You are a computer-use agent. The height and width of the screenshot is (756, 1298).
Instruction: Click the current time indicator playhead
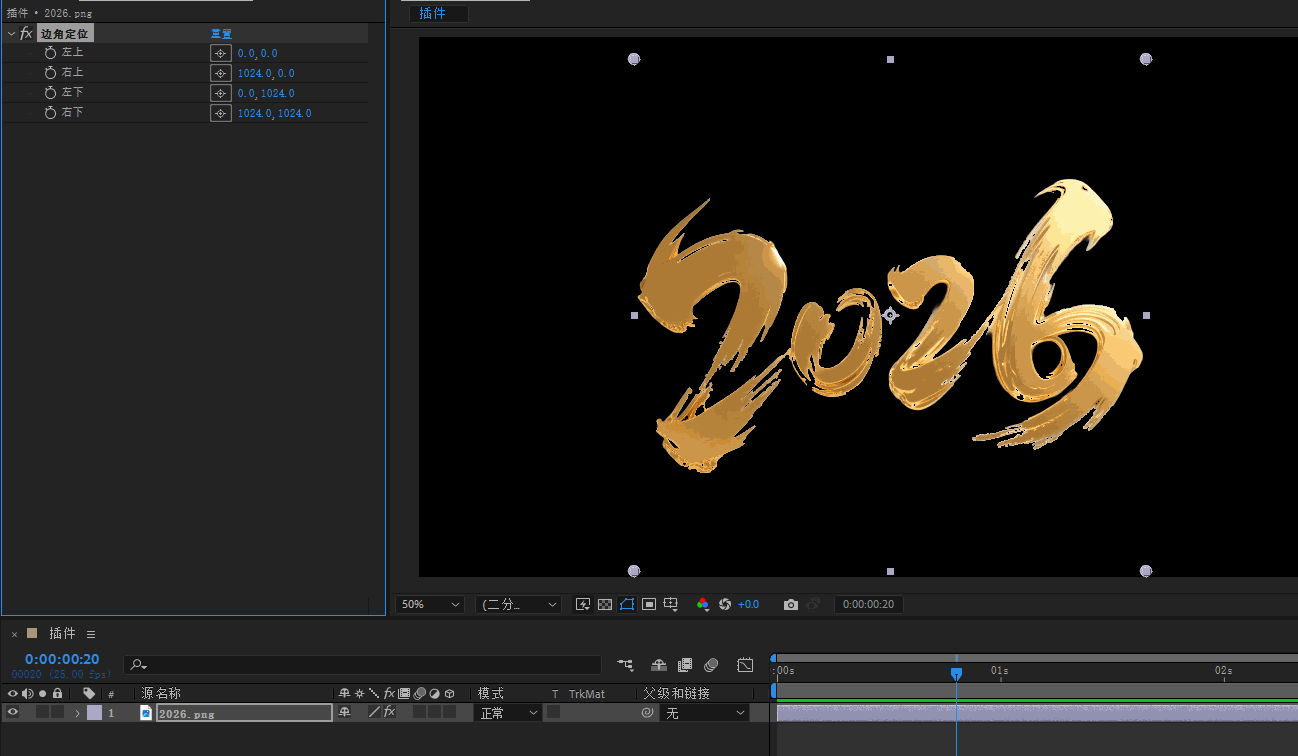[x=956, y=674]
